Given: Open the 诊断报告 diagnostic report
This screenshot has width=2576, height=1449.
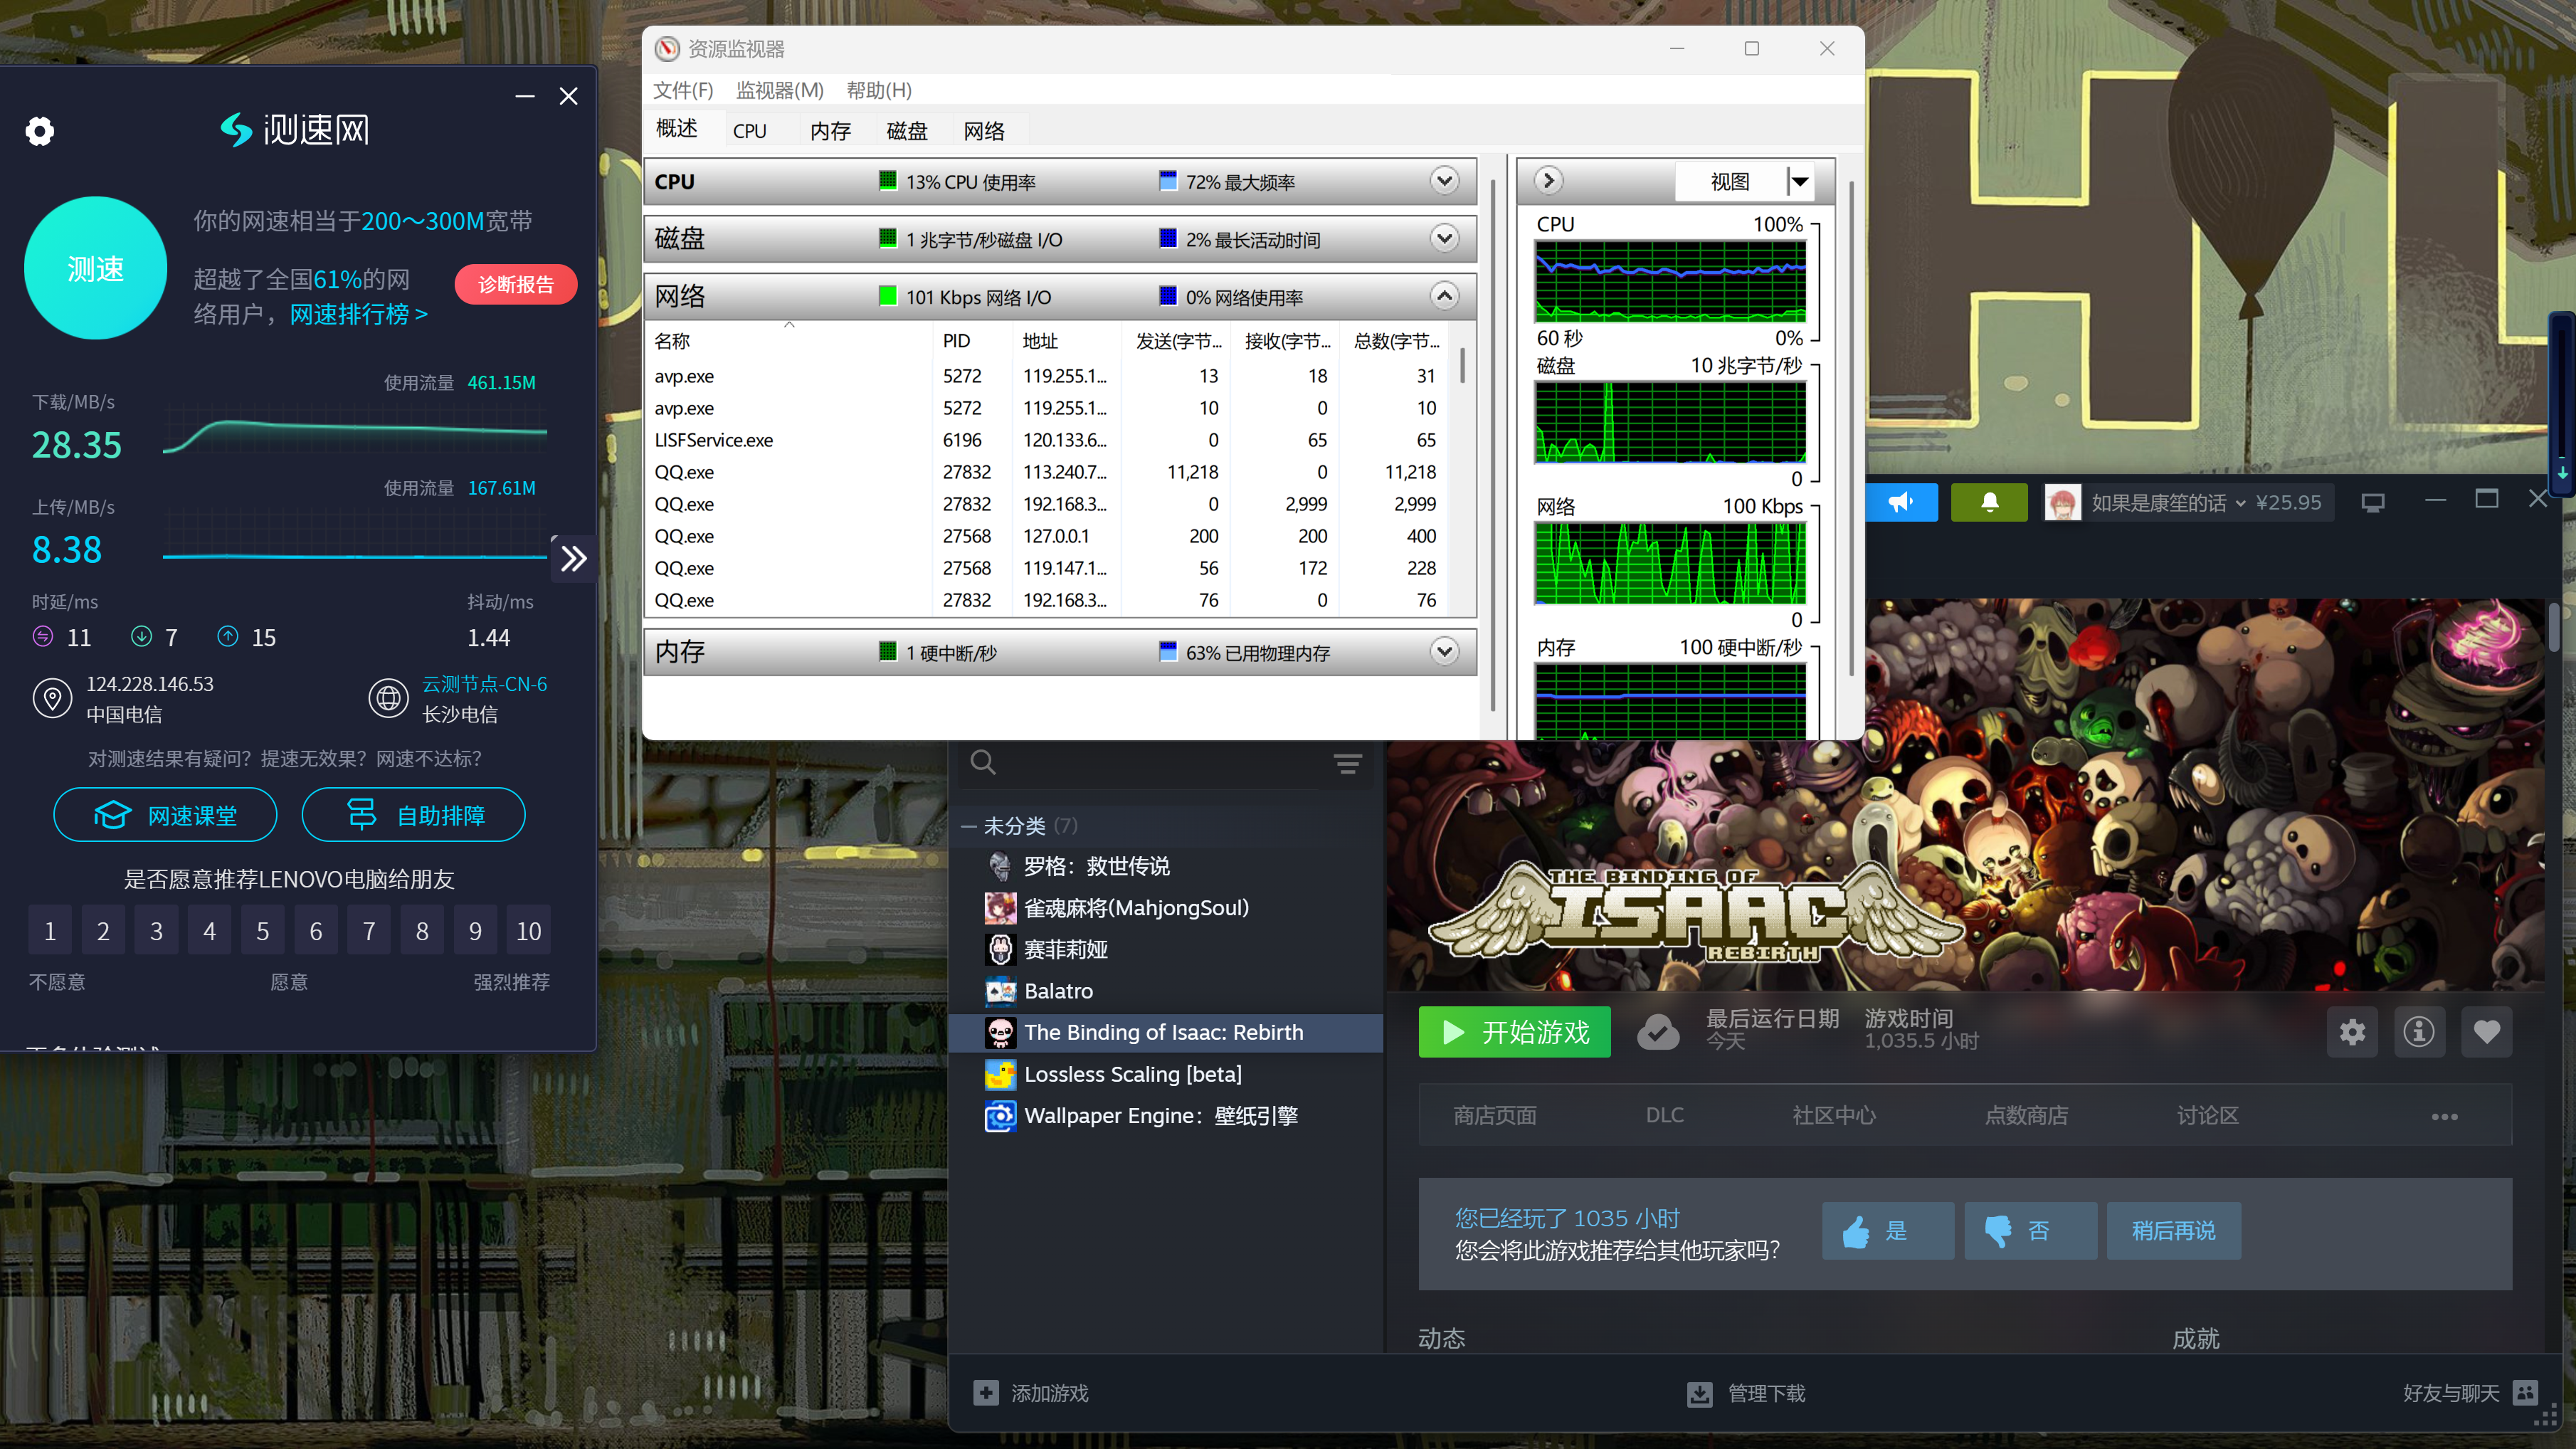Looking at the screenshot, I should [516, 284].
